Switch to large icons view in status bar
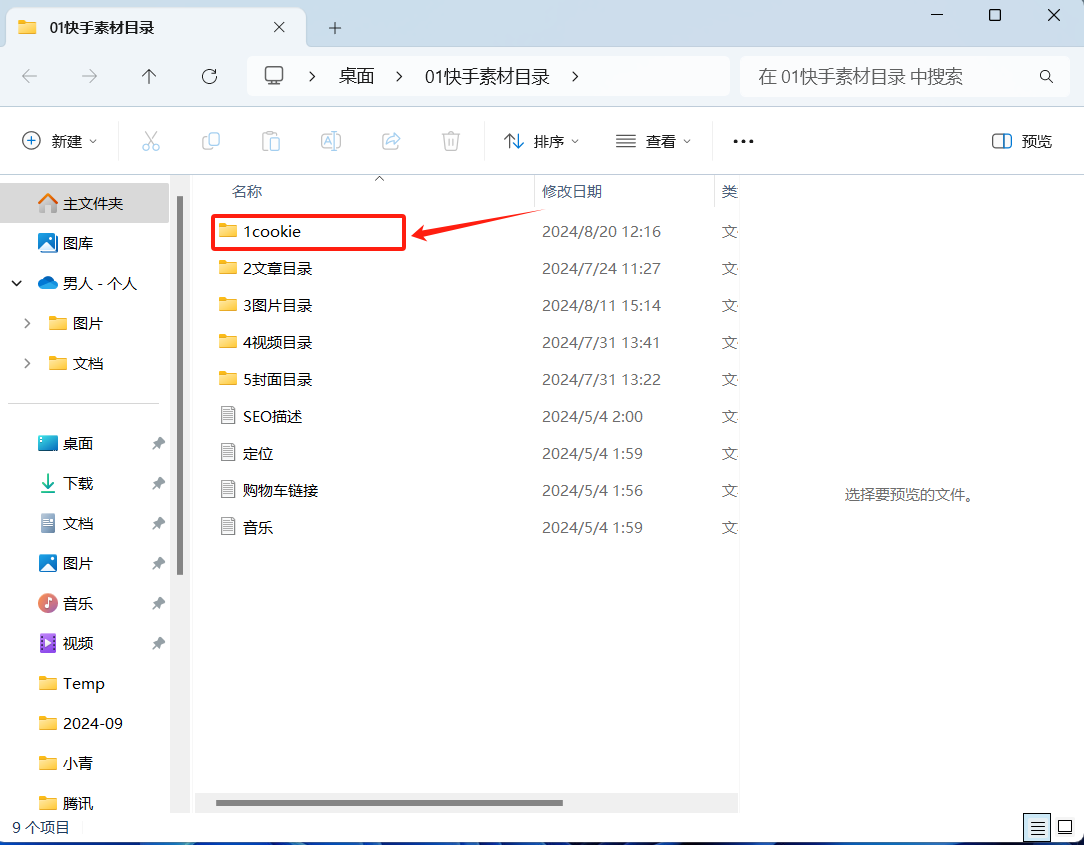Viewport: 1084px width, 845px height. 1064,827
